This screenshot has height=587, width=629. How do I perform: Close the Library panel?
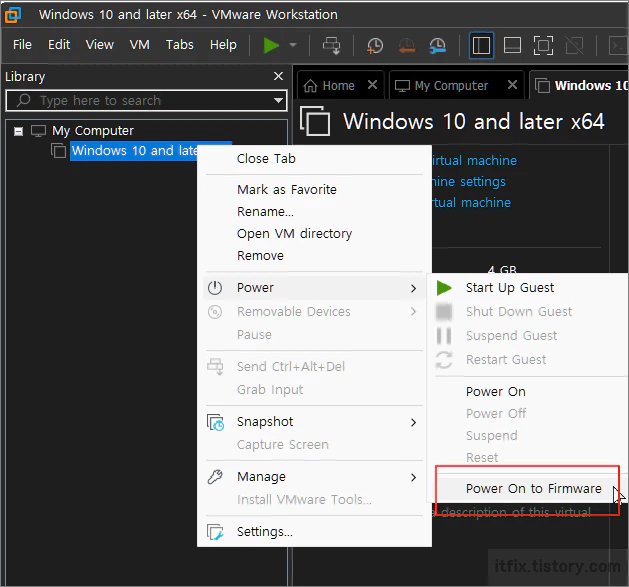coord(278,76)
